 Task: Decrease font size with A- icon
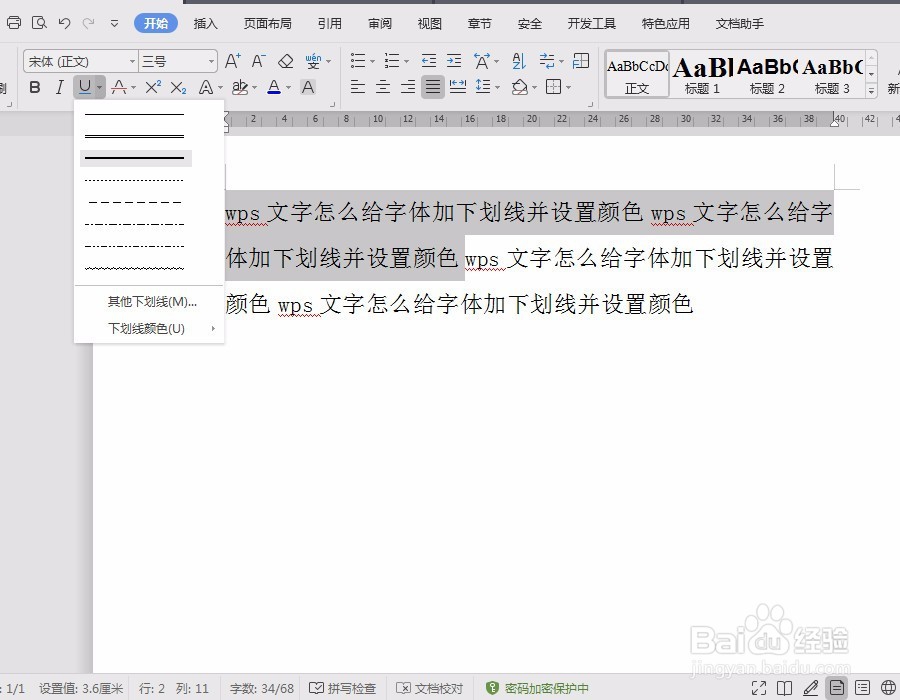coord(258,61)
